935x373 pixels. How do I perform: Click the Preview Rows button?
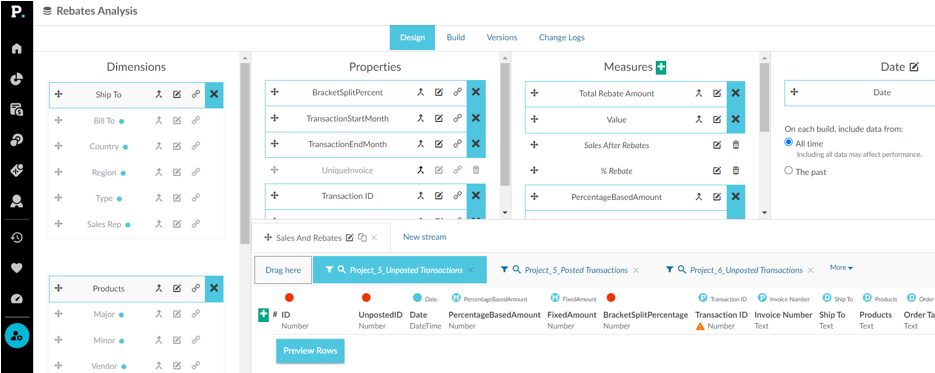point(310,350)
